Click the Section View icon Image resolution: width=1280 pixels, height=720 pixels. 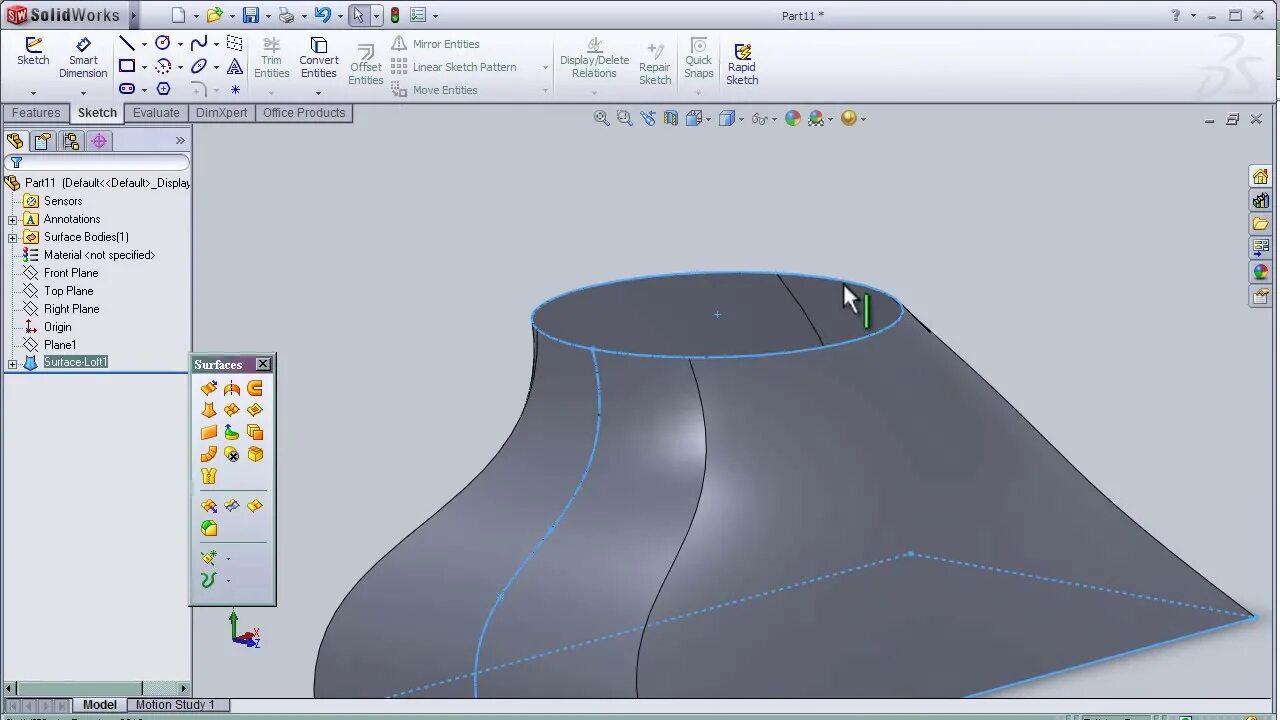[x=671, y=118]
